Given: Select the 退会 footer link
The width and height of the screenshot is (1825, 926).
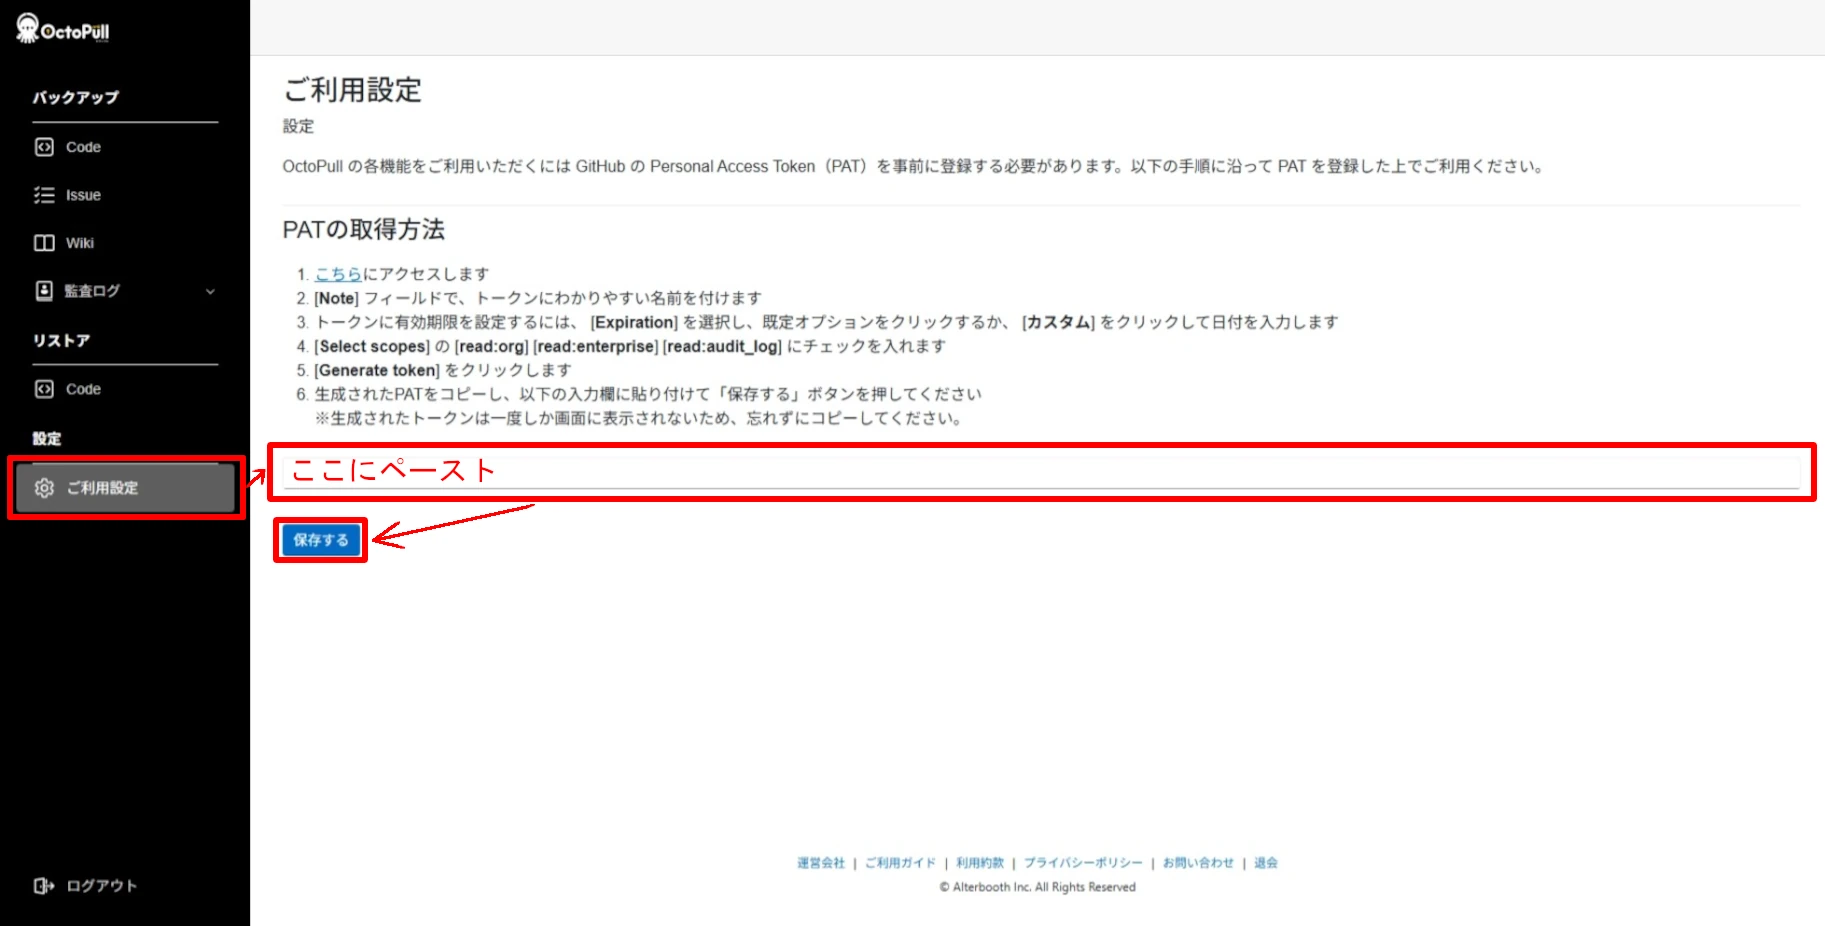Looking at the screenshot, I should click(1265, 862).
